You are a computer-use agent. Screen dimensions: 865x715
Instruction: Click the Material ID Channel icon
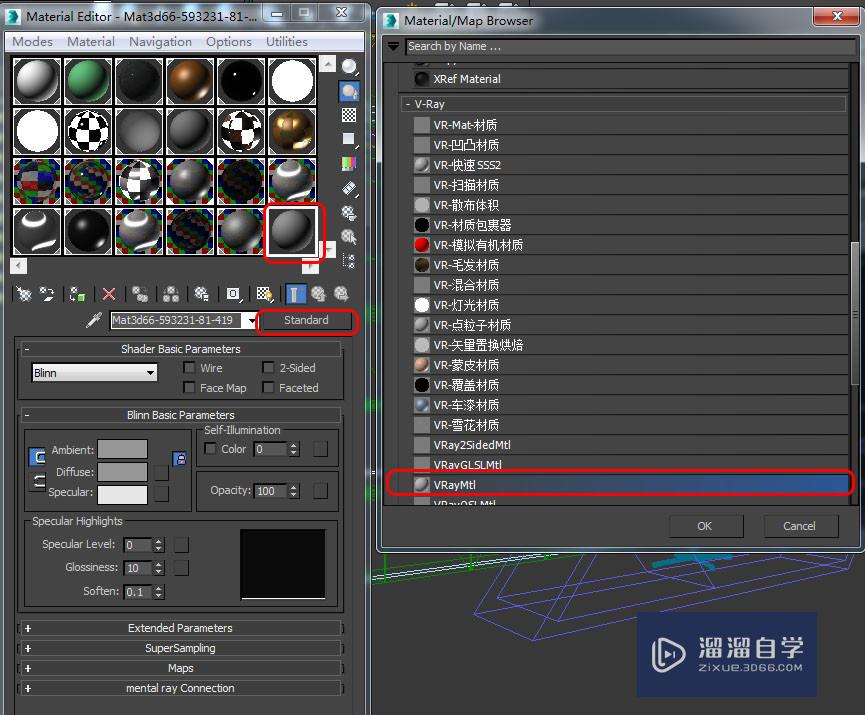233,294
